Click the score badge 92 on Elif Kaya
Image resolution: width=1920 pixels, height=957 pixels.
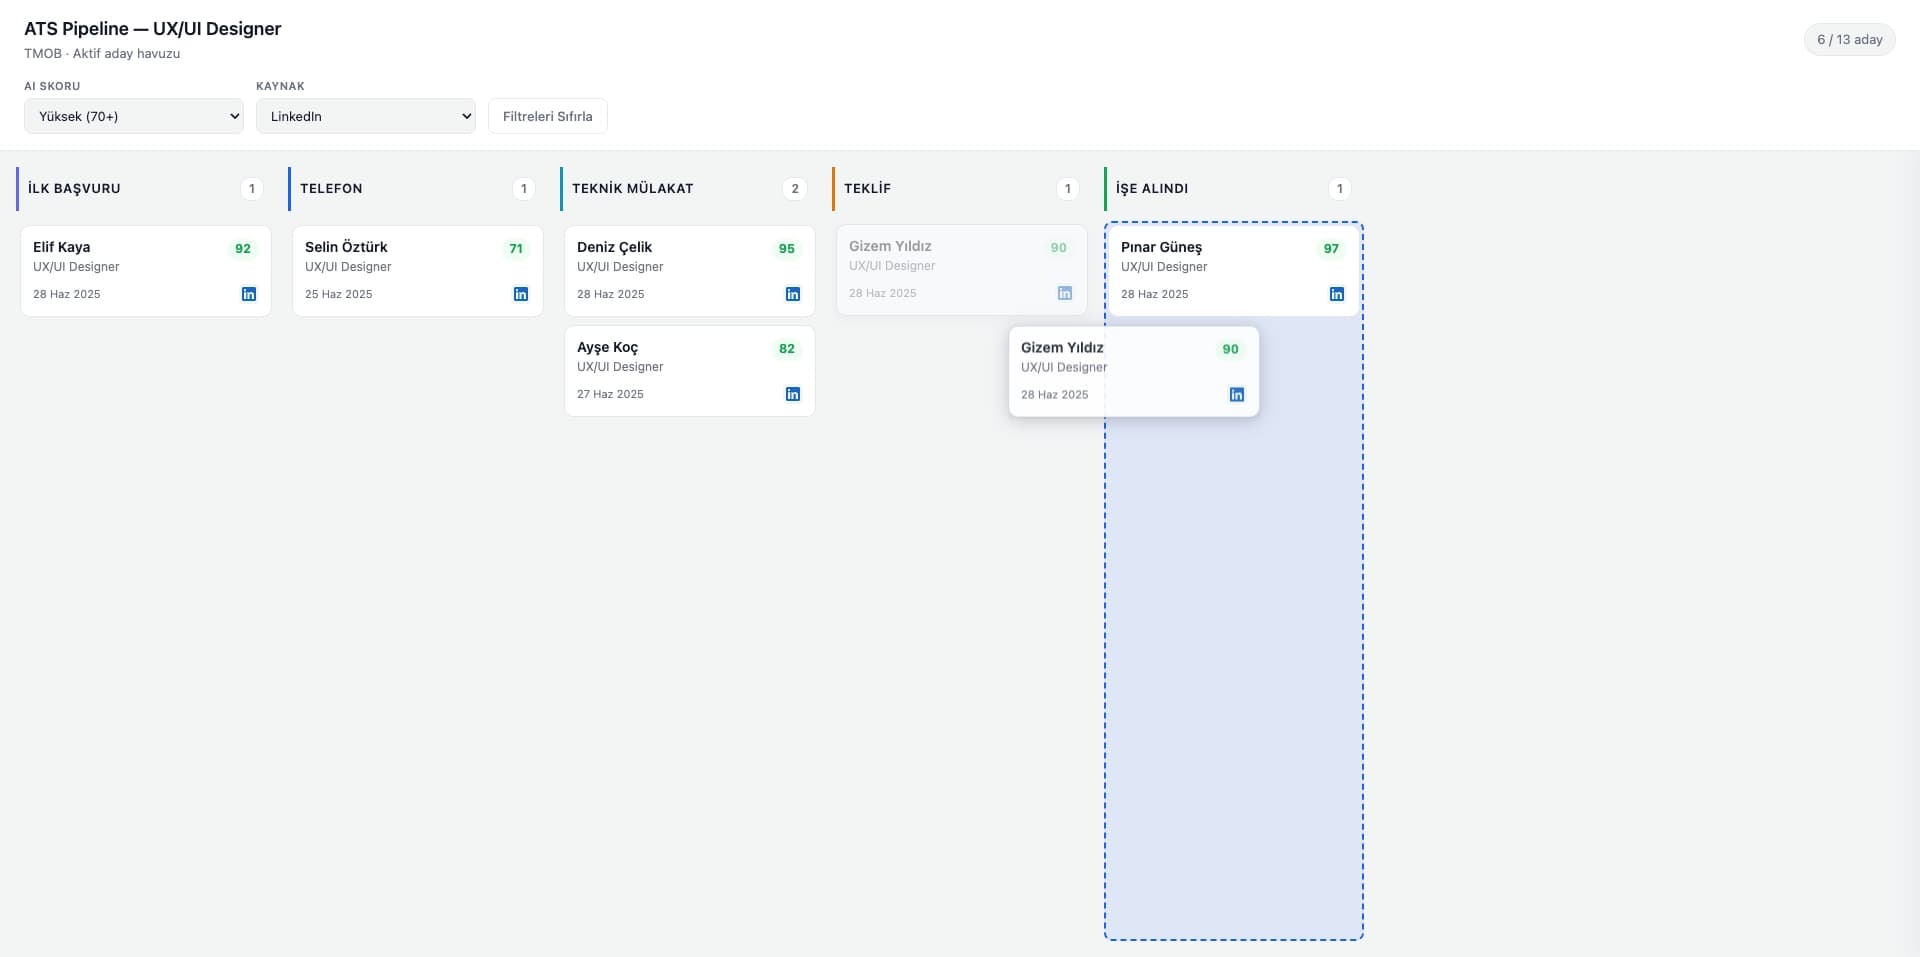tap(243, 249)
